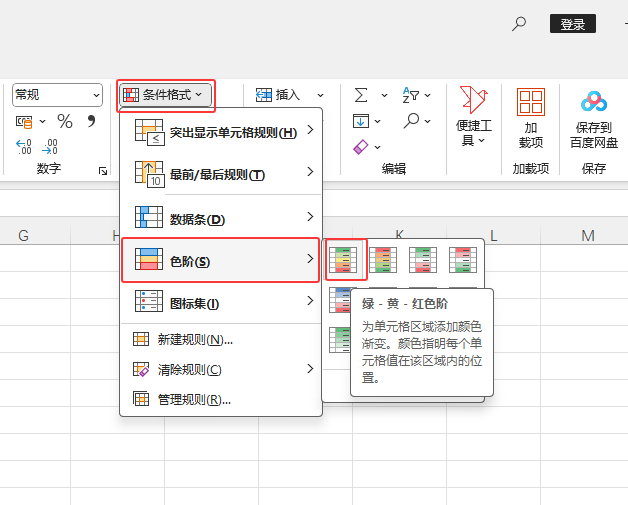
Task: Click the percent style icon
Action: point(65,122)
